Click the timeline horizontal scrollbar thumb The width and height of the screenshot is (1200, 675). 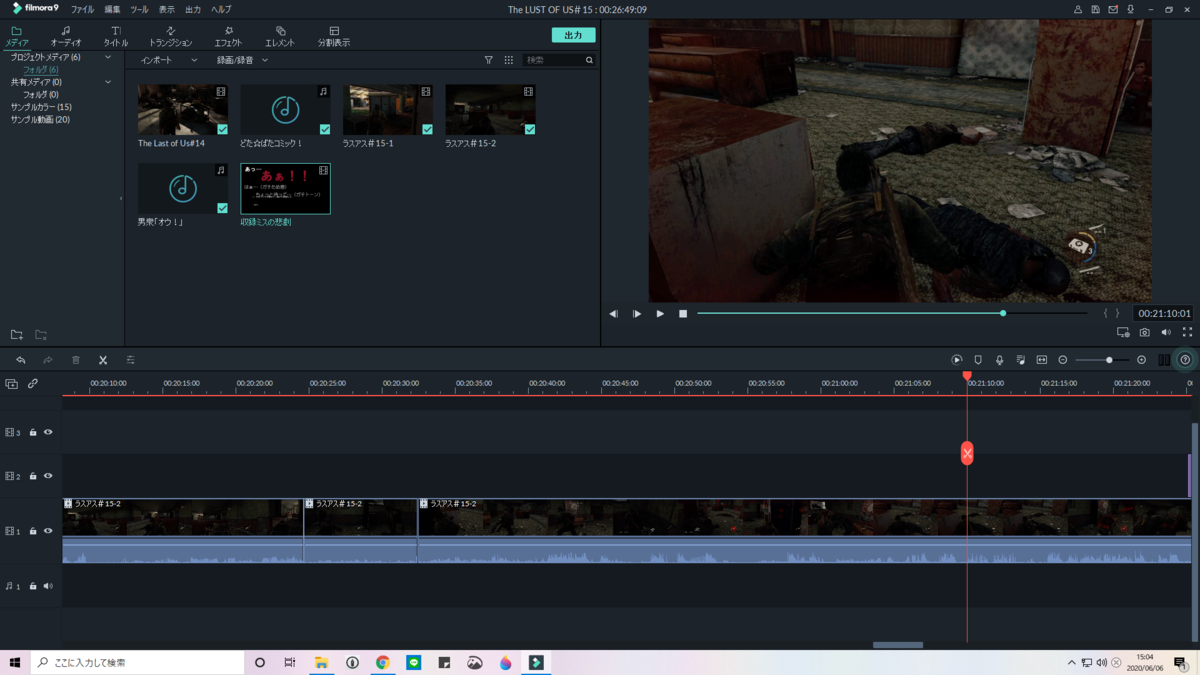coord(898,645)
